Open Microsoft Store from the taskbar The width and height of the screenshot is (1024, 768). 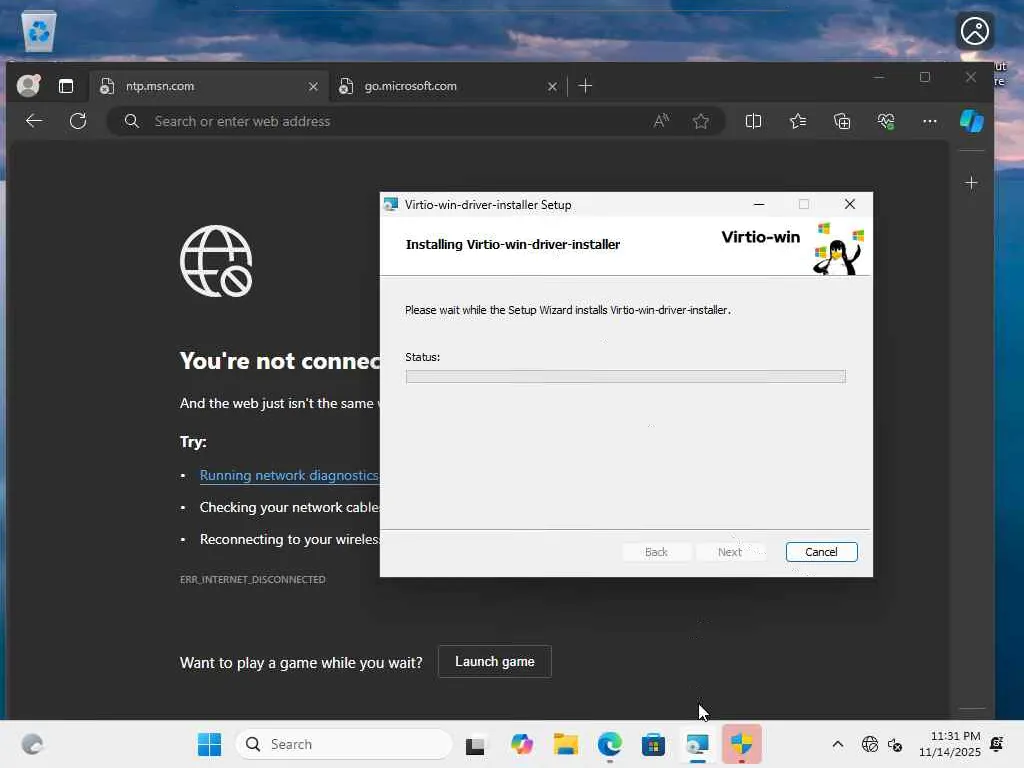coord(653,744)
